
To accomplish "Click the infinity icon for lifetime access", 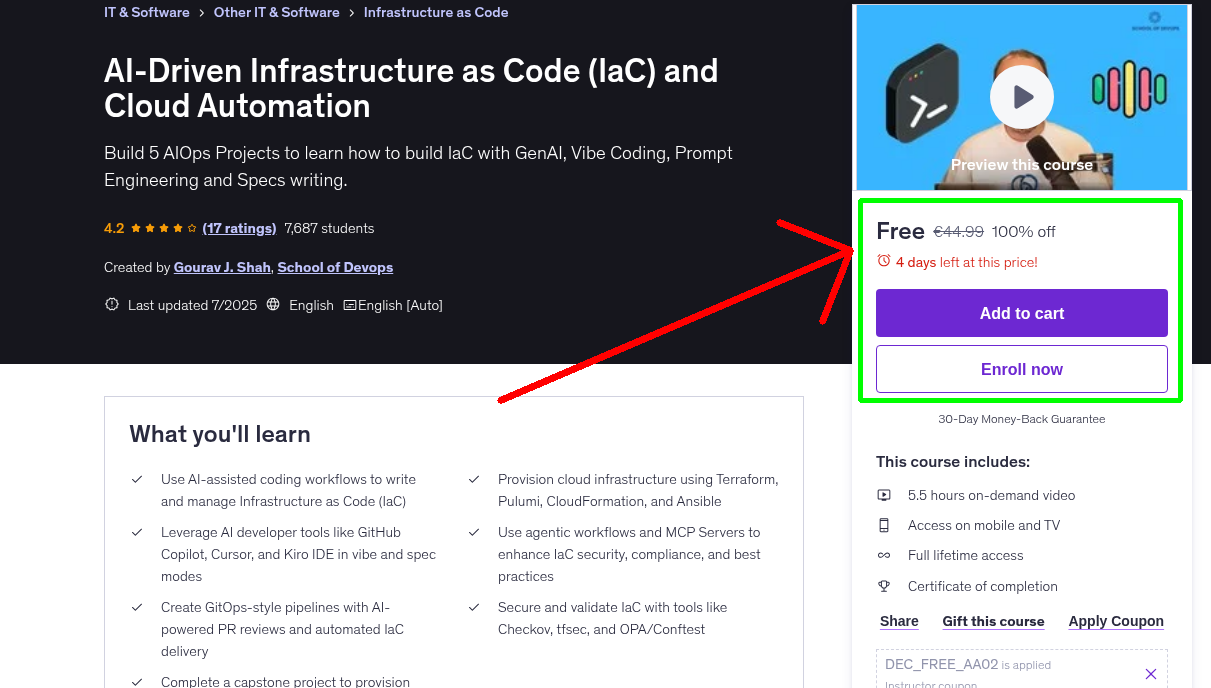I will (x=883, y=555).
